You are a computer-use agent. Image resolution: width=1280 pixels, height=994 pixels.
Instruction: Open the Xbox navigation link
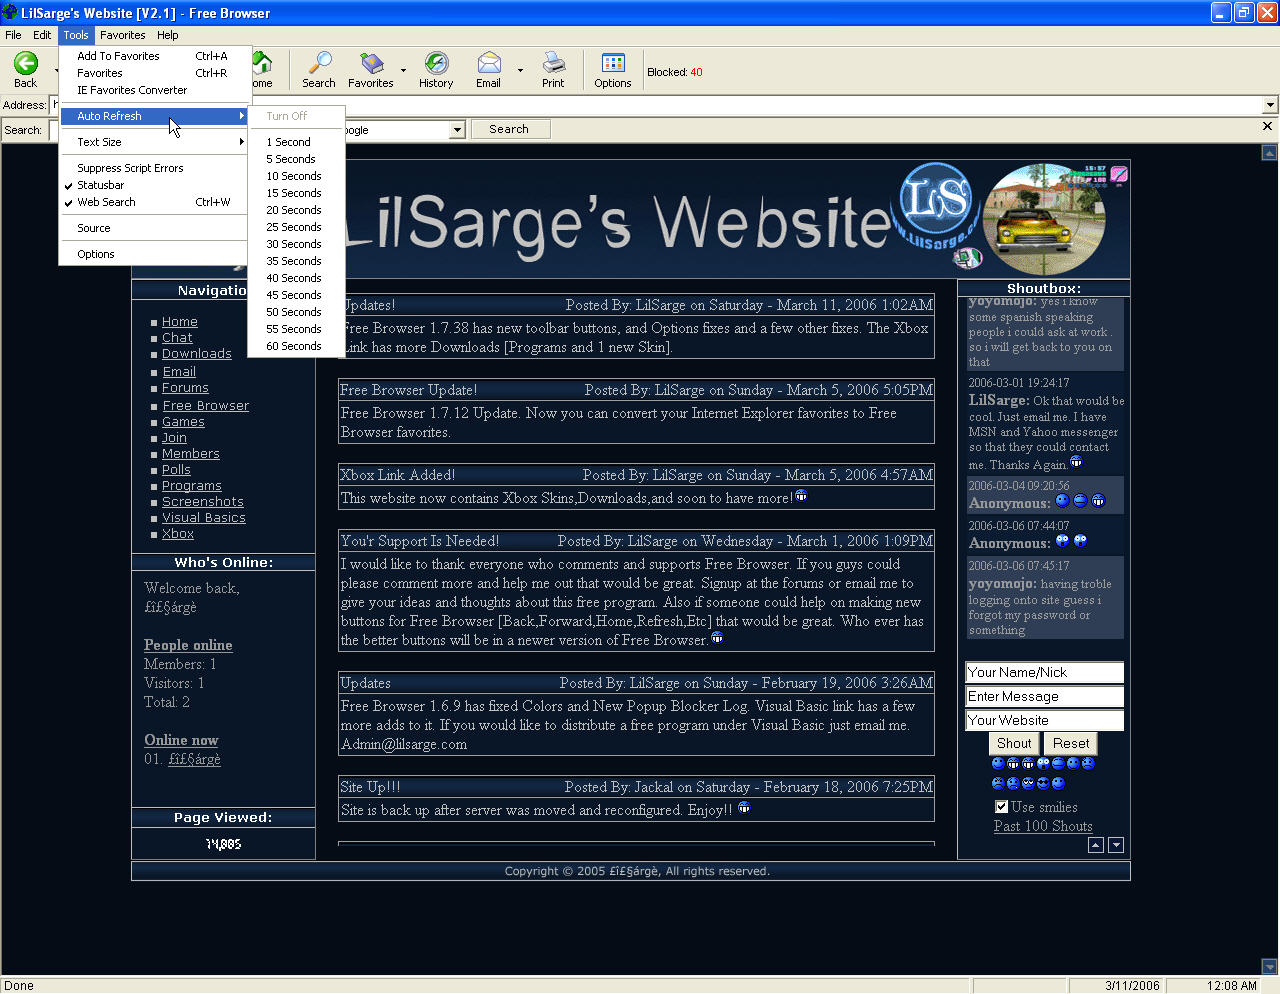pyautogui.click(x=178, y=534)
